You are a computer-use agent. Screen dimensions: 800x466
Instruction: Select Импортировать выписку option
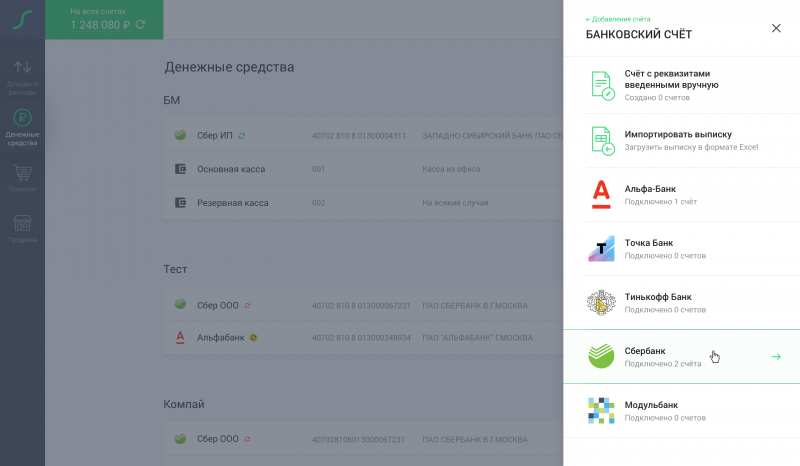coord(678,134)
